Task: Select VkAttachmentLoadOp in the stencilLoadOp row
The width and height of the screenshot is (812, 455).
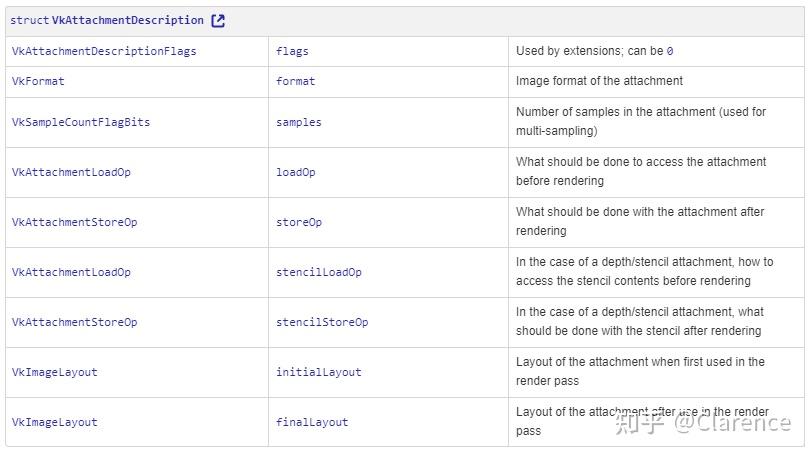Action: [71, 272]
